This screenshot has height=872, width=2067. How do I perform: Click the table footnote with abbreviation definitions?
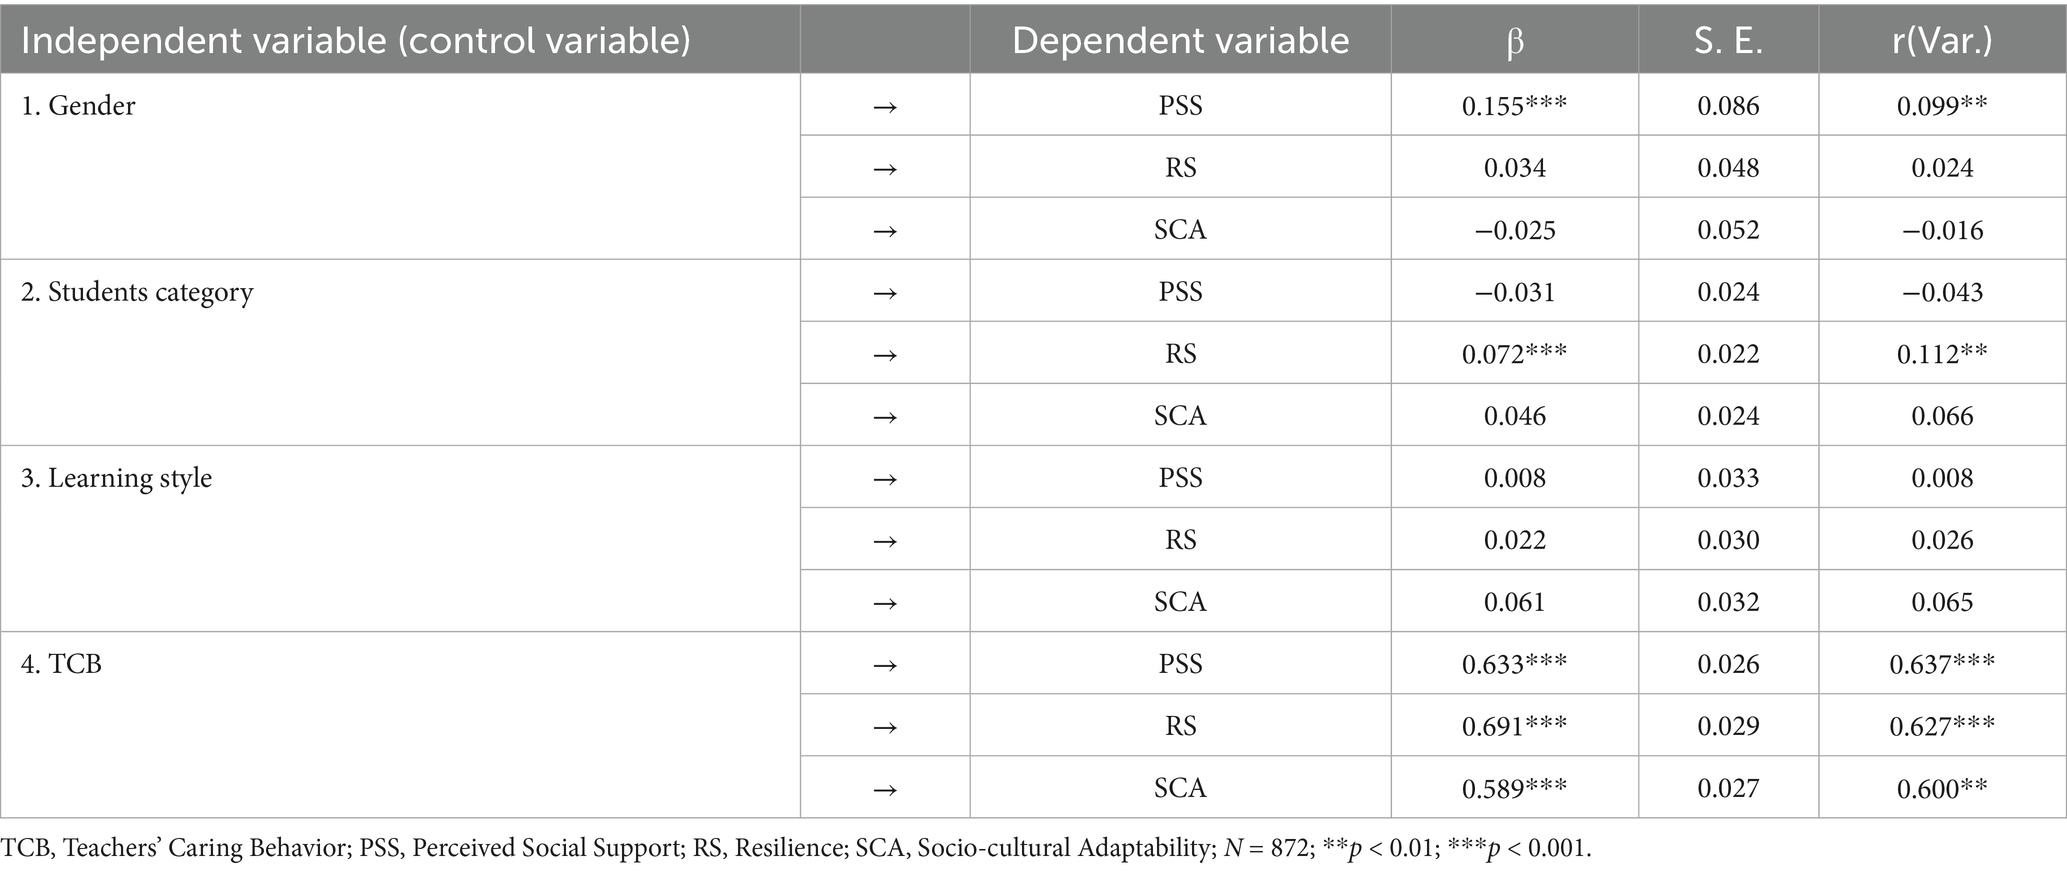tap(795, 848)
